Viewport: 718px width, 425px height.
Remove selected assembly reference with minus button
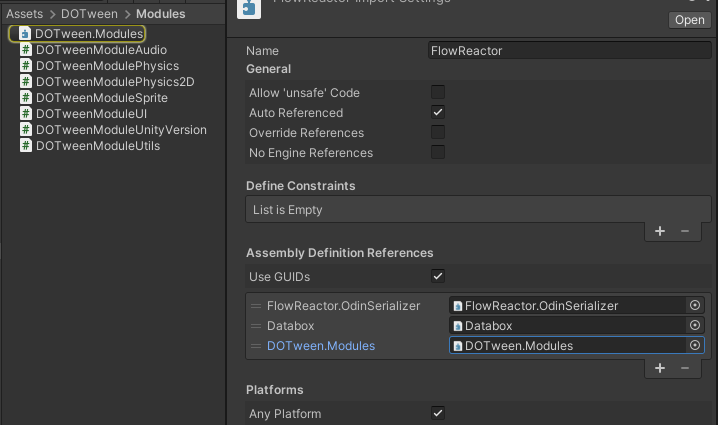click(685, 368)
